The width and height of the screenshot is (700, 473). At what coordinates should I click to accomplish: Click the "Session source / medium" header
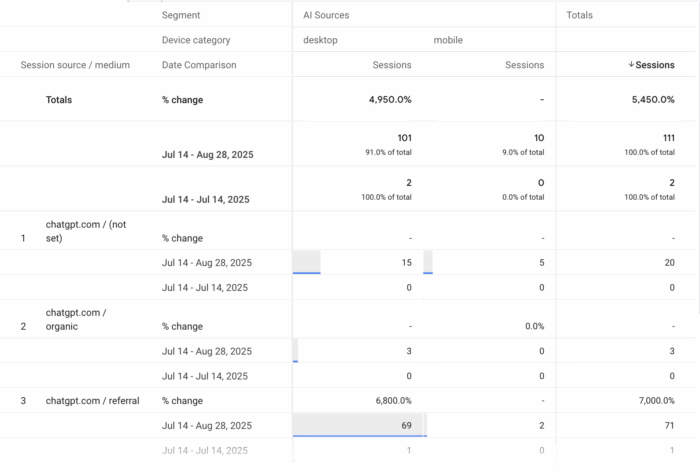[x=75, y=65]
